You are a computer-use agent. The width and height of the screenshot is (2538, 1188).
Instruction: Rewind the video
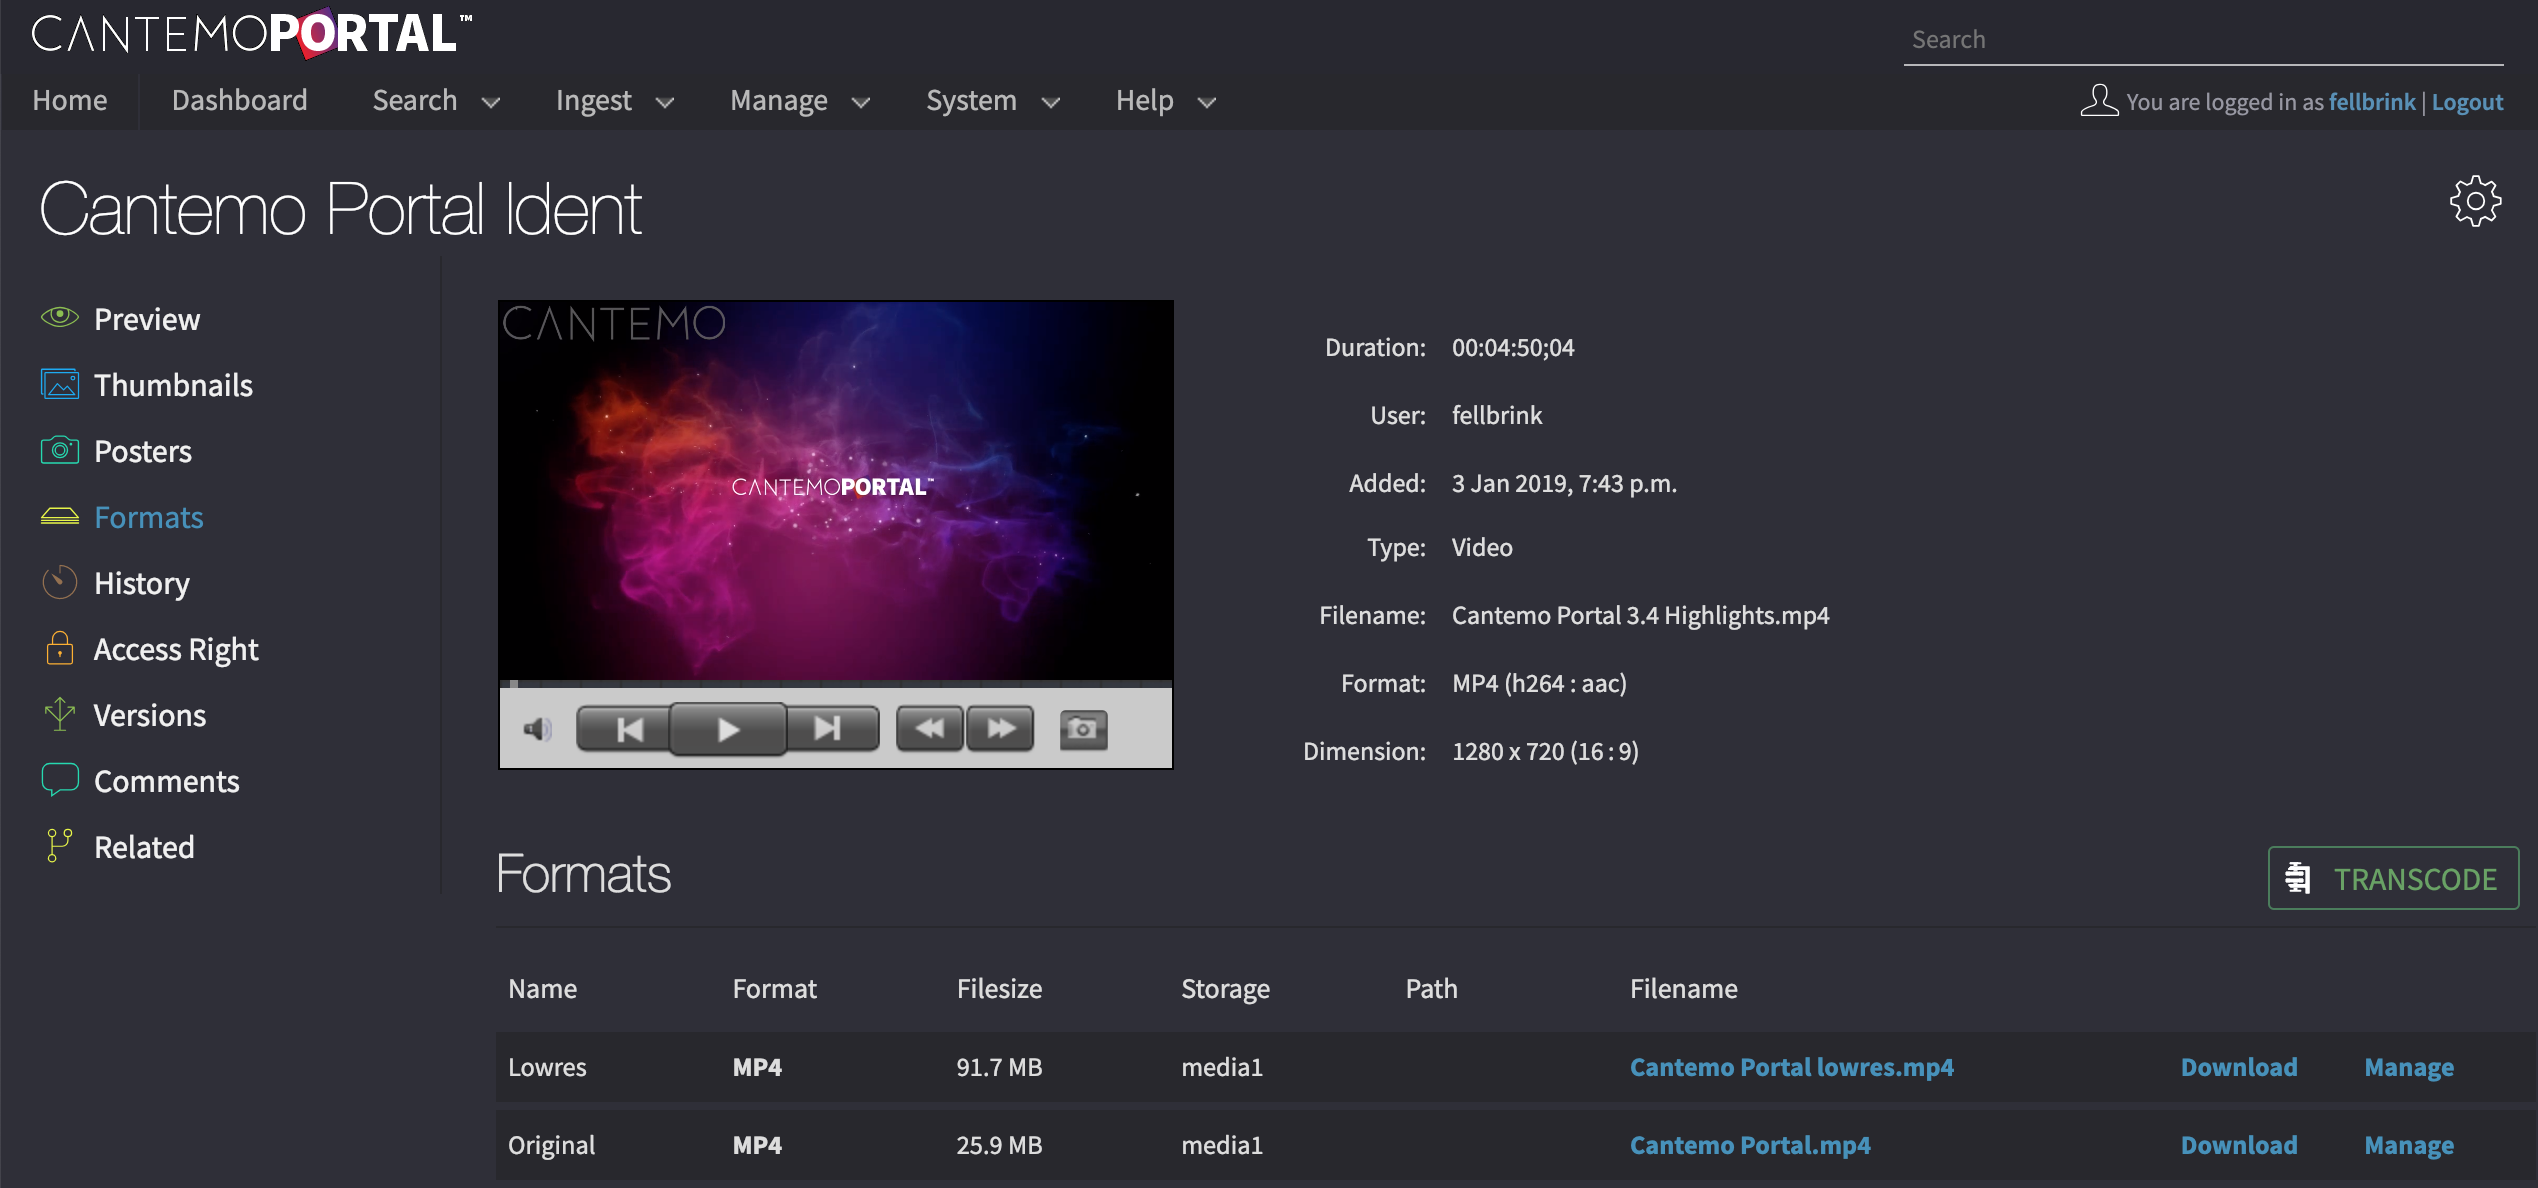(x=930, y=729)
